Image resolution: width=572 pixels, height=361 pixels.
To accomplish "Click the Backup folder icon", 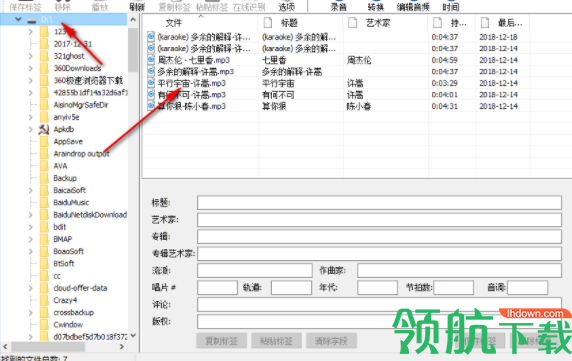I will click(44, 178).
